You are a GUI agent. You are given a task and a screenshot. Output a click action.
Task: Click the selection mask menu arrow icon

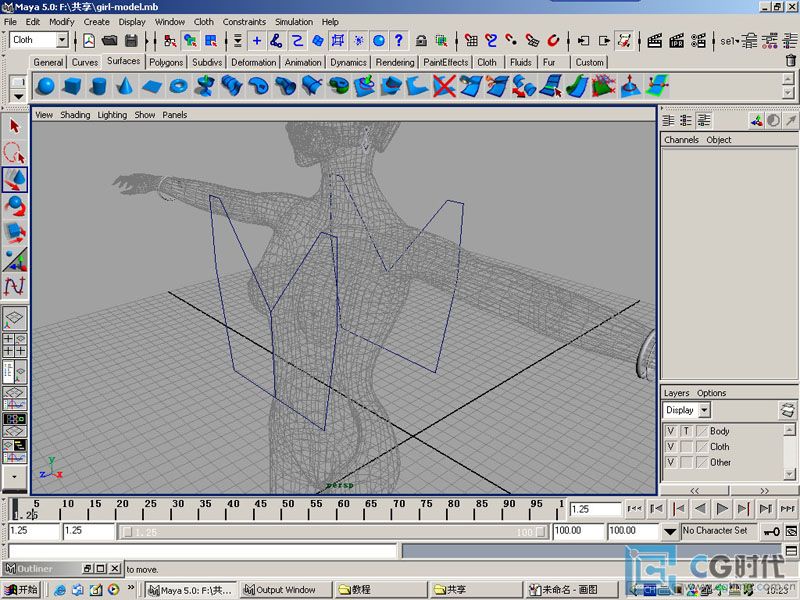[238, 40]
